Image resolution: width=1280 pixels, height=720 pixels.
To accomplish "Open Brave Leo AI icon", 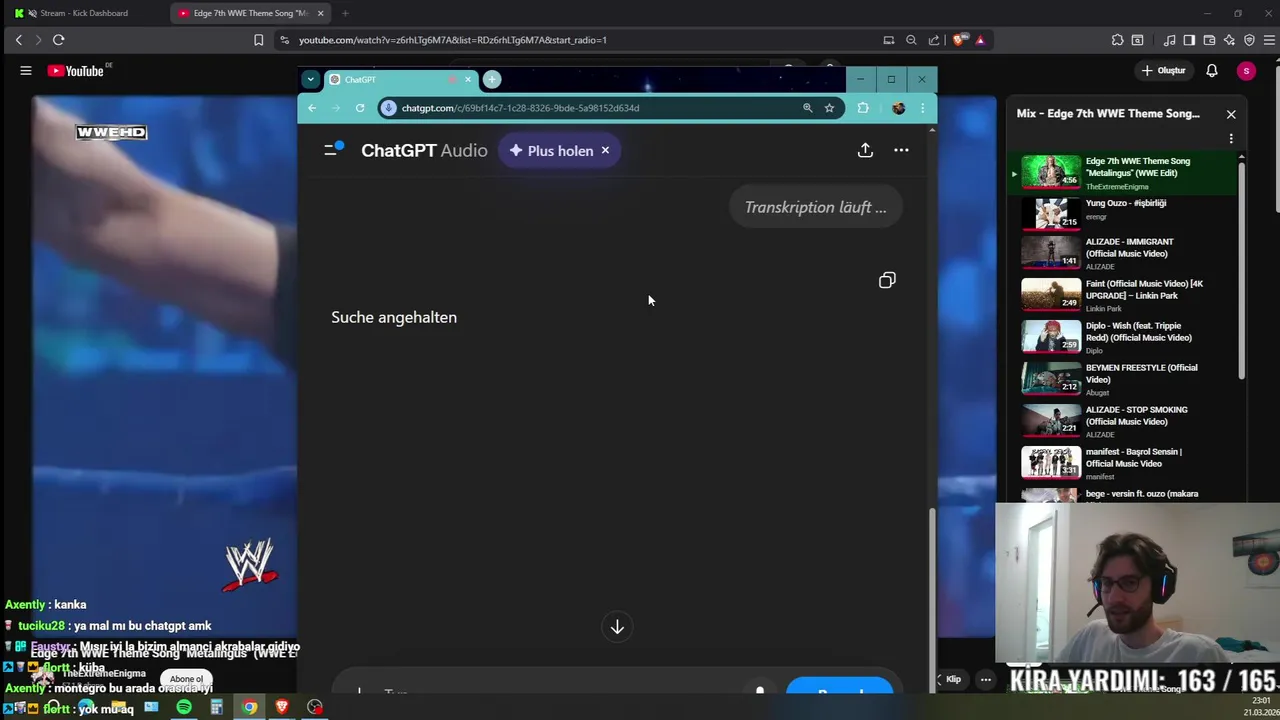I will [x=1229, y=40].
